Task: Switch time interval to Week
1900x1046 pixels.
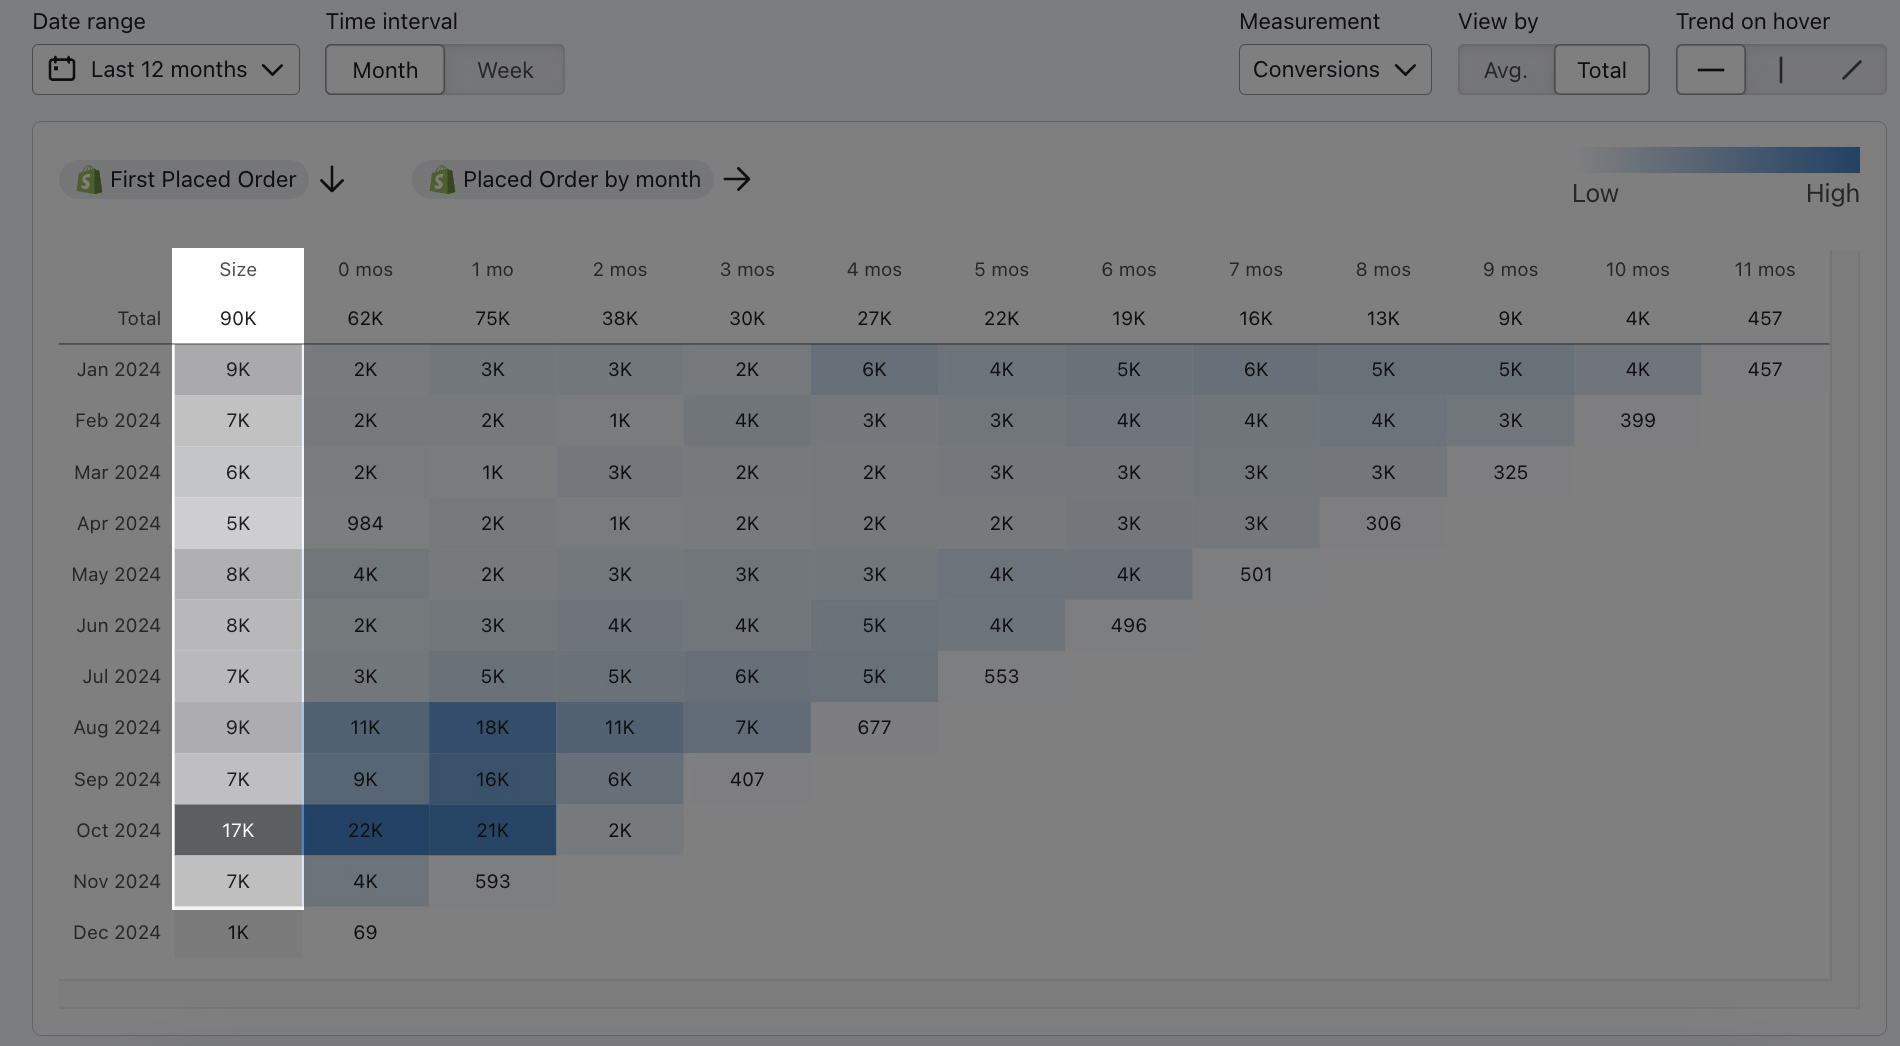Action: [x=505, y=70]
